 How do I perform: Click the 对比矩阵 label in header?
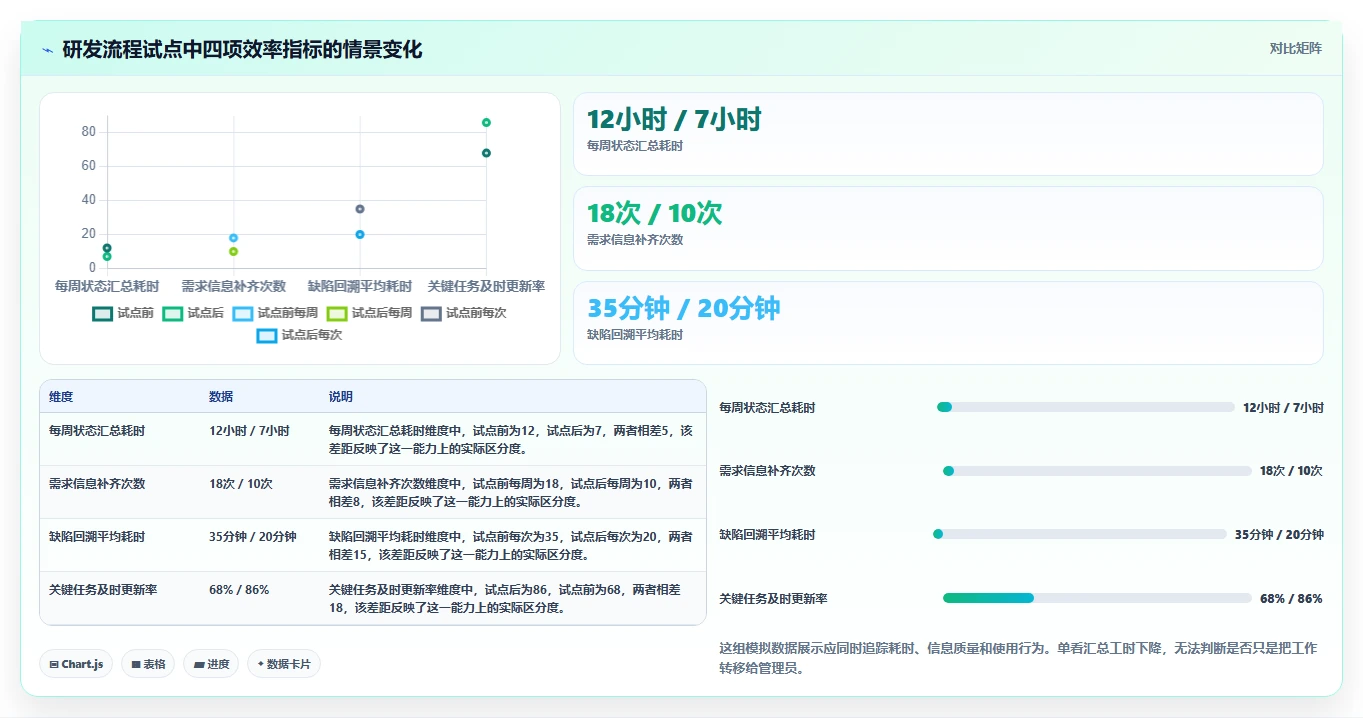[x=1296, y=48]
